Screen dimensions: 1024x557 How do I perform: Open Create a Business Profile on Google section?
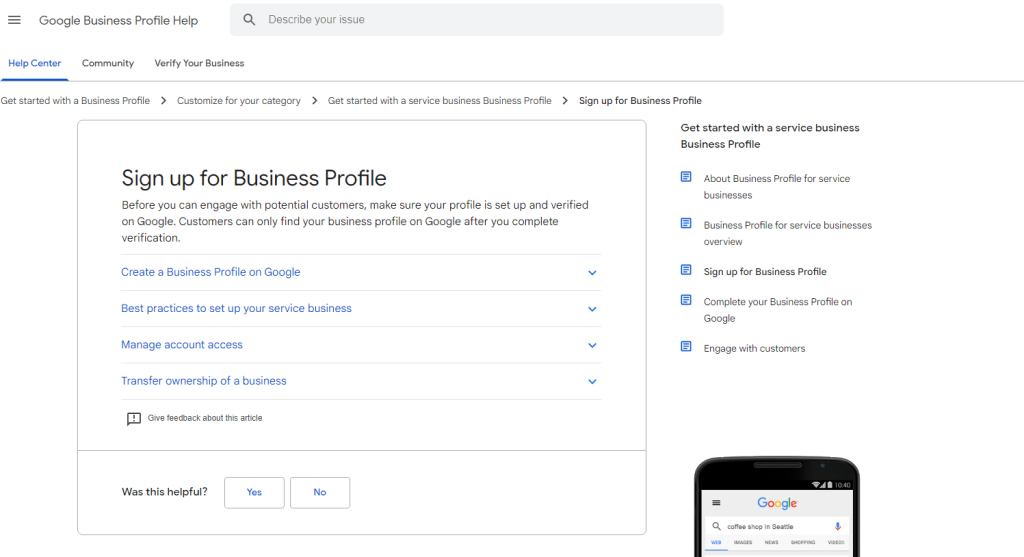(211, 272)
